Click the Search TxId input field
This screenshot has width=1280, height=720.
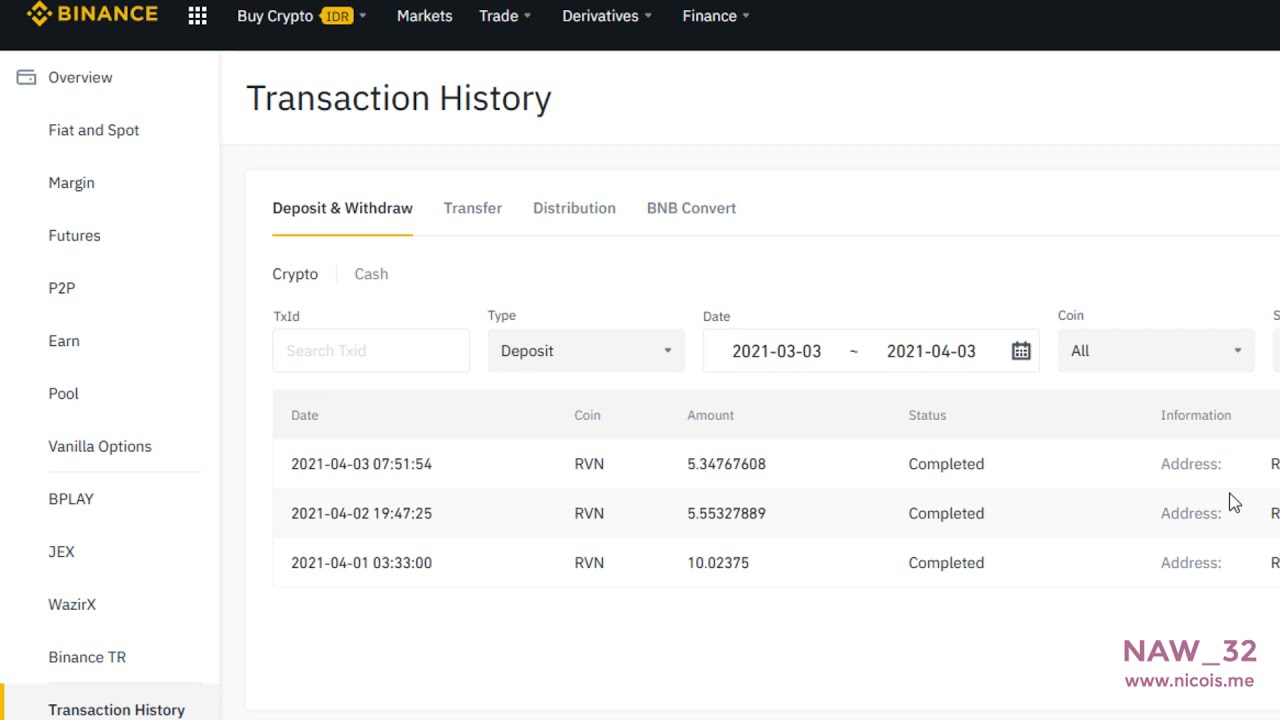point(371,351)
